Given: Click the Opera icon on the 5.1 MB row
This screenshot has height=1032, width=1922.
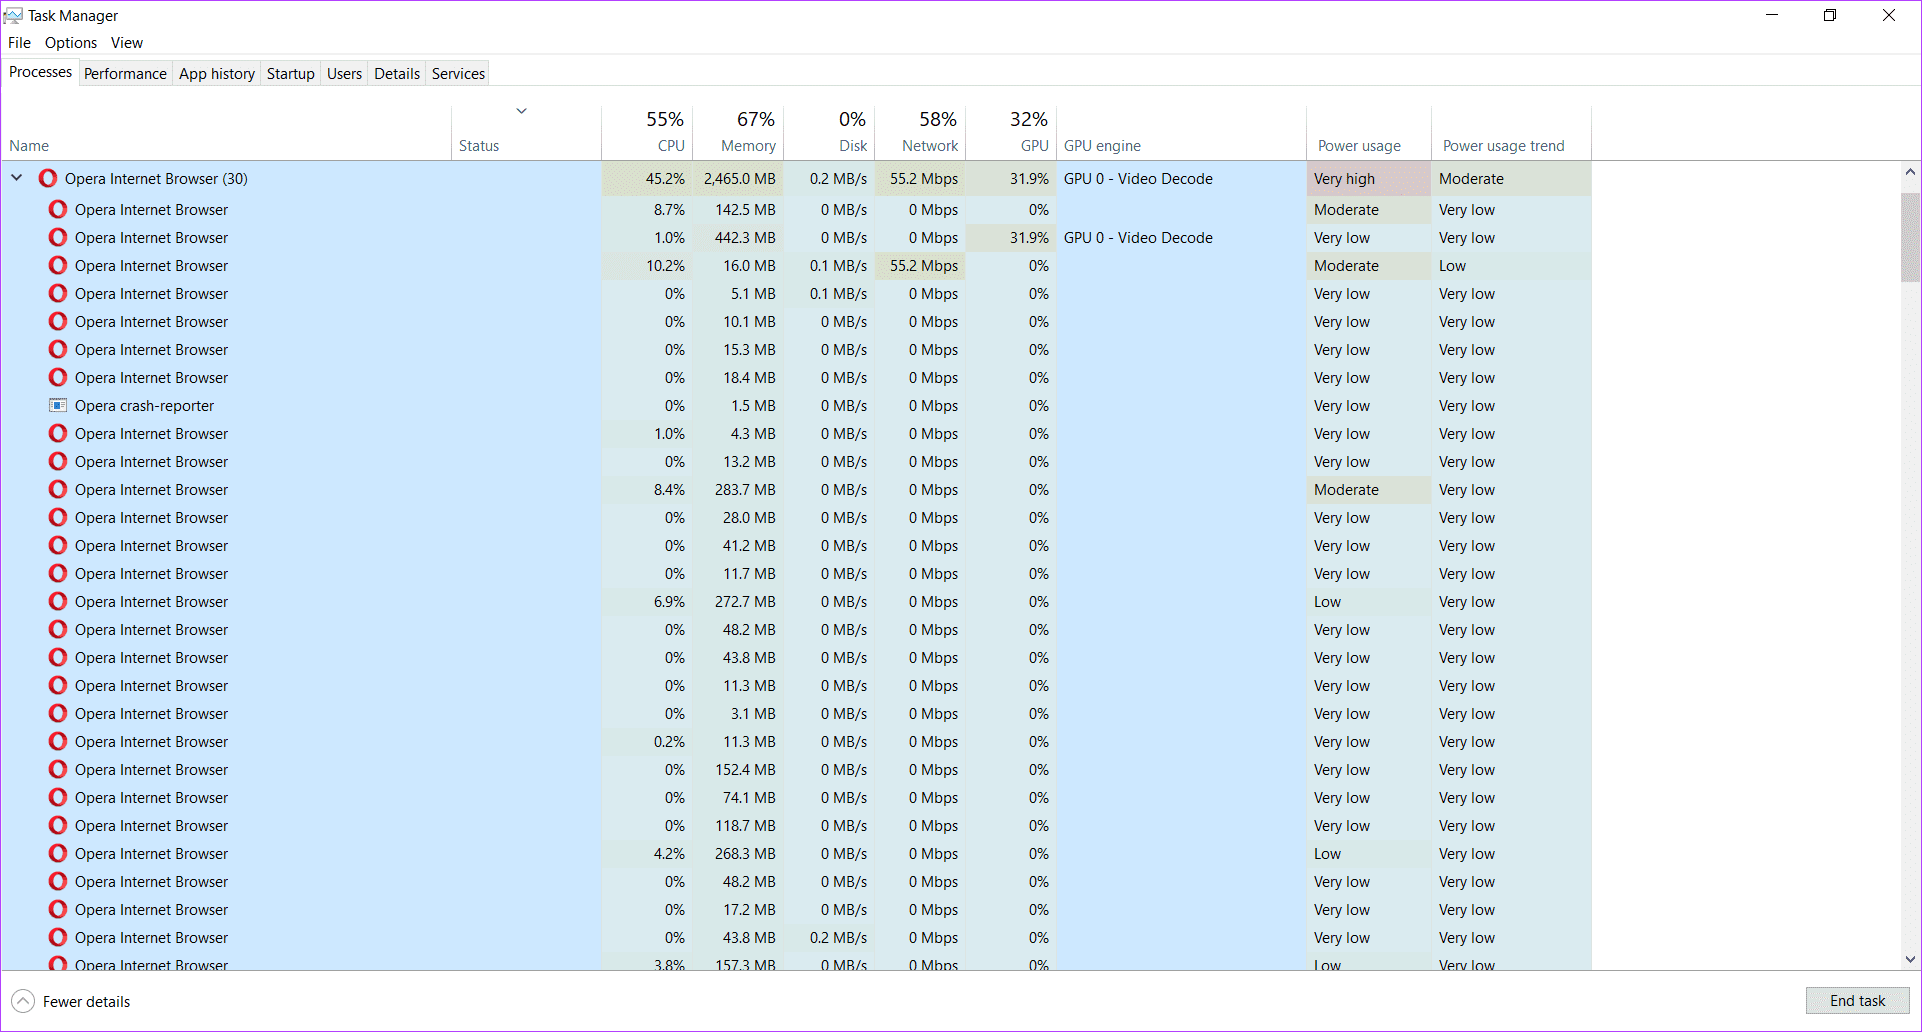Looking at the screenshot, I should pos(58,293).
